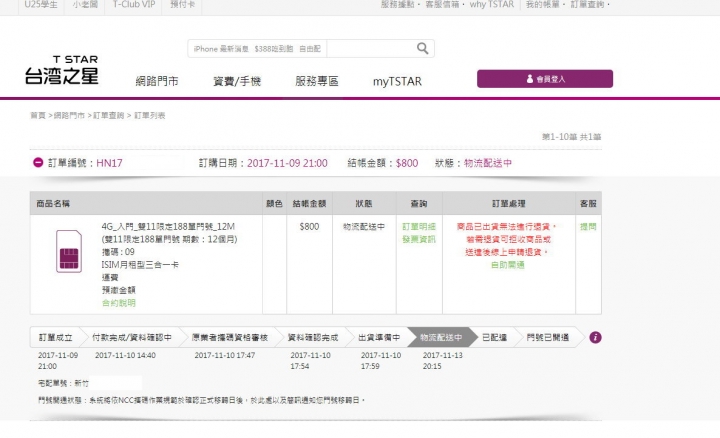Click 已配達 progress step
This screenshot has height=438, width=720.
tap(494, 337)
